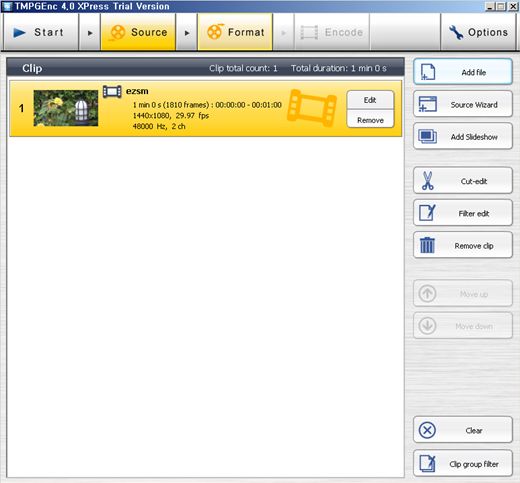Click the Encode stage button
The height and width of the screenshot is (483, 520).
click(x=332, y=32)
